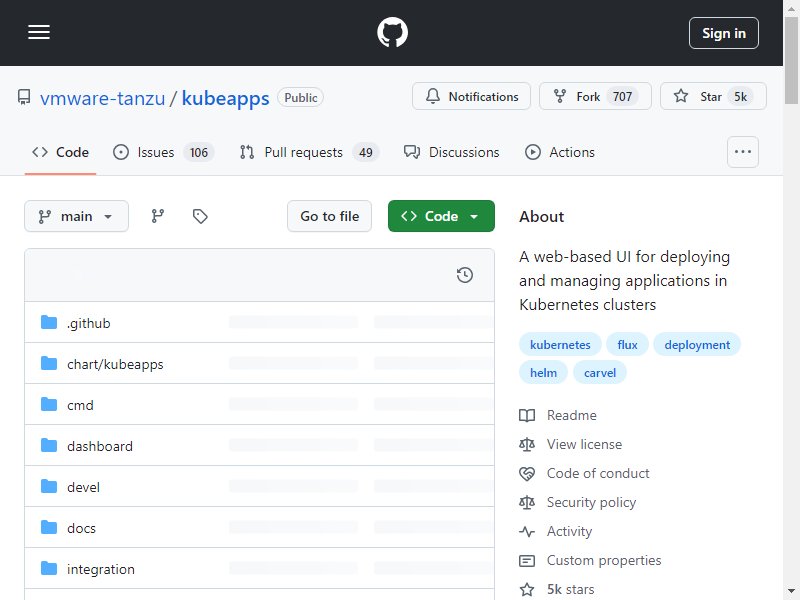
Task: Click the Notifications button
Action: (x=471, y=96)
